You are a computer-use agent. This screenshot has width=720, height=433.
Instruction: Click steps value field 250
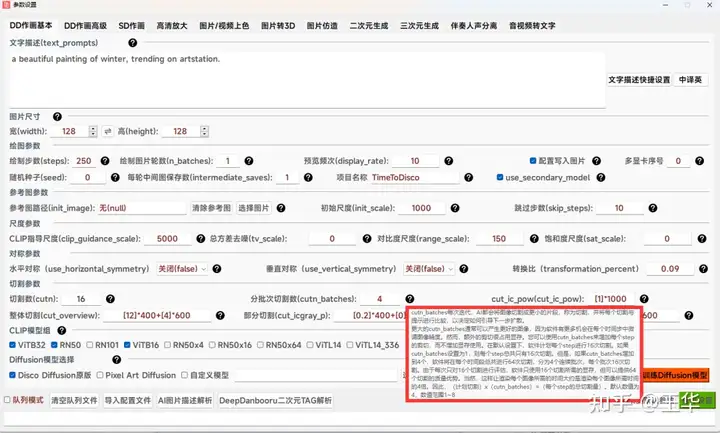84,161
